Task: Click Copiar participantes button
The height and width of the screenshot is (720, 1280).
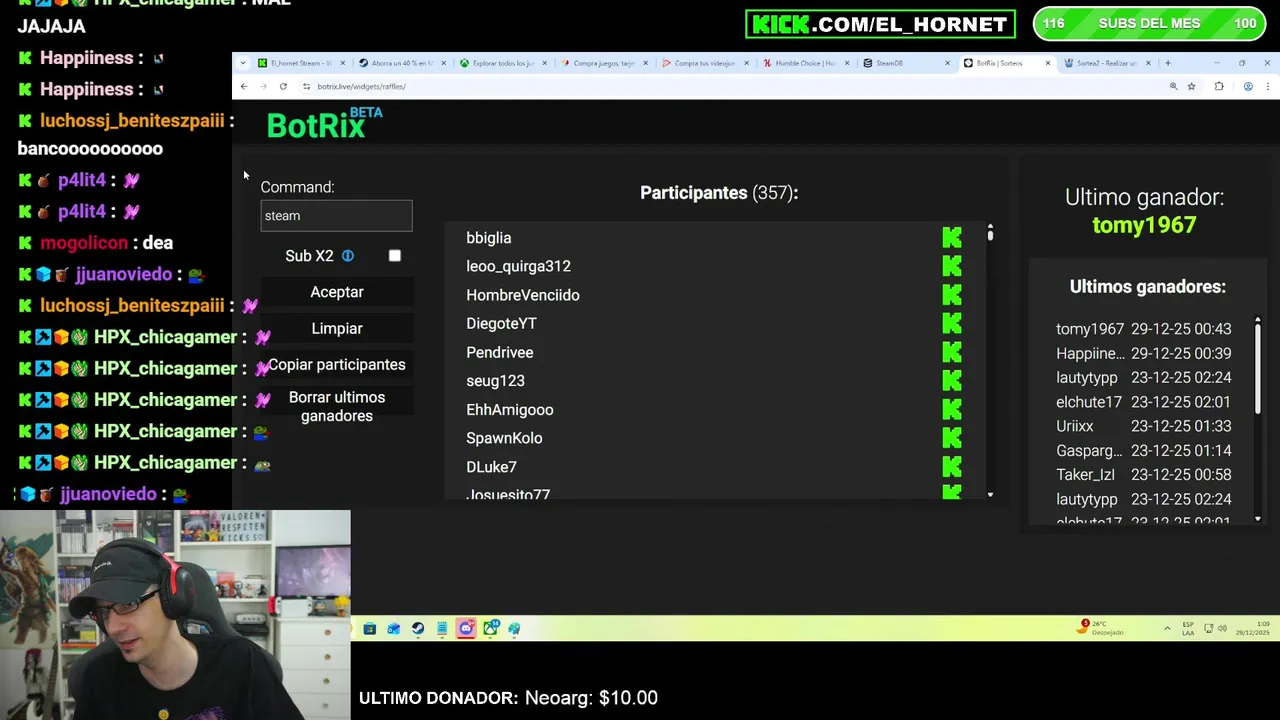Action: pos(337,365)
